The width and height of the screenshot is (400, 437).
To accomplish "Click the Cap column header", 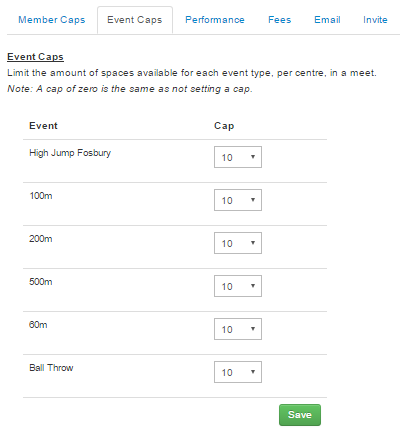I will tap(224, 126).
